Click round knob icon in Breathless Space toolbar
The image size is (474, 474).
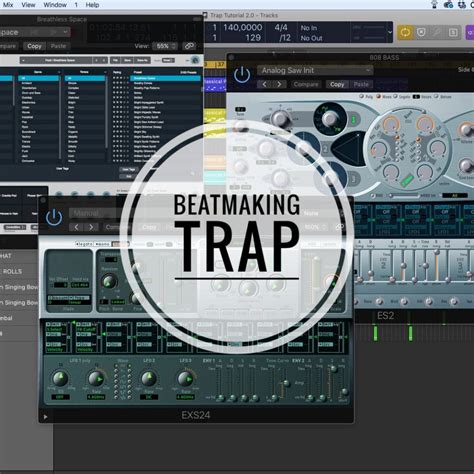[195, 60]
